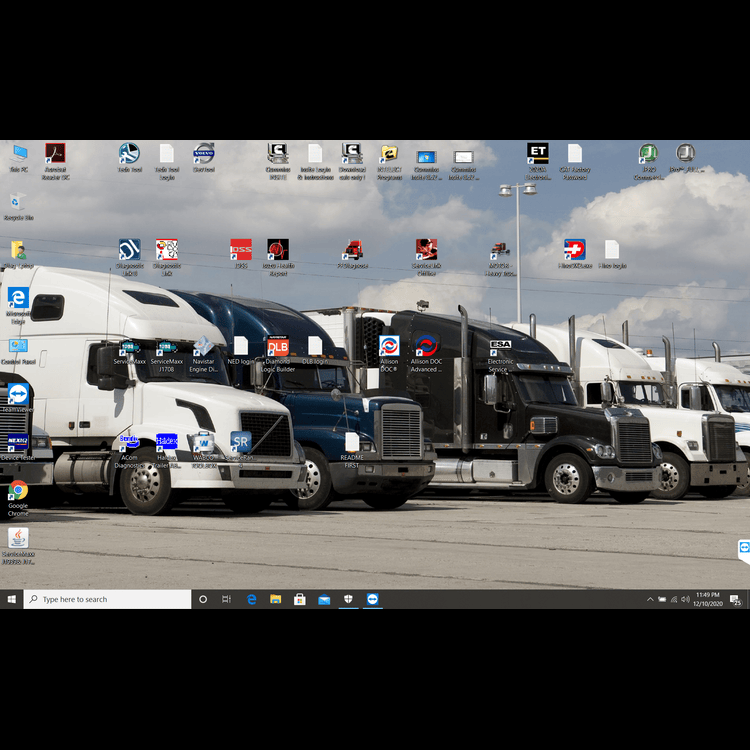Viewport: 750px width, 750px height.
Task: Open MD32 Heavy truck shortcut
Action: click(x=500, y=258)
